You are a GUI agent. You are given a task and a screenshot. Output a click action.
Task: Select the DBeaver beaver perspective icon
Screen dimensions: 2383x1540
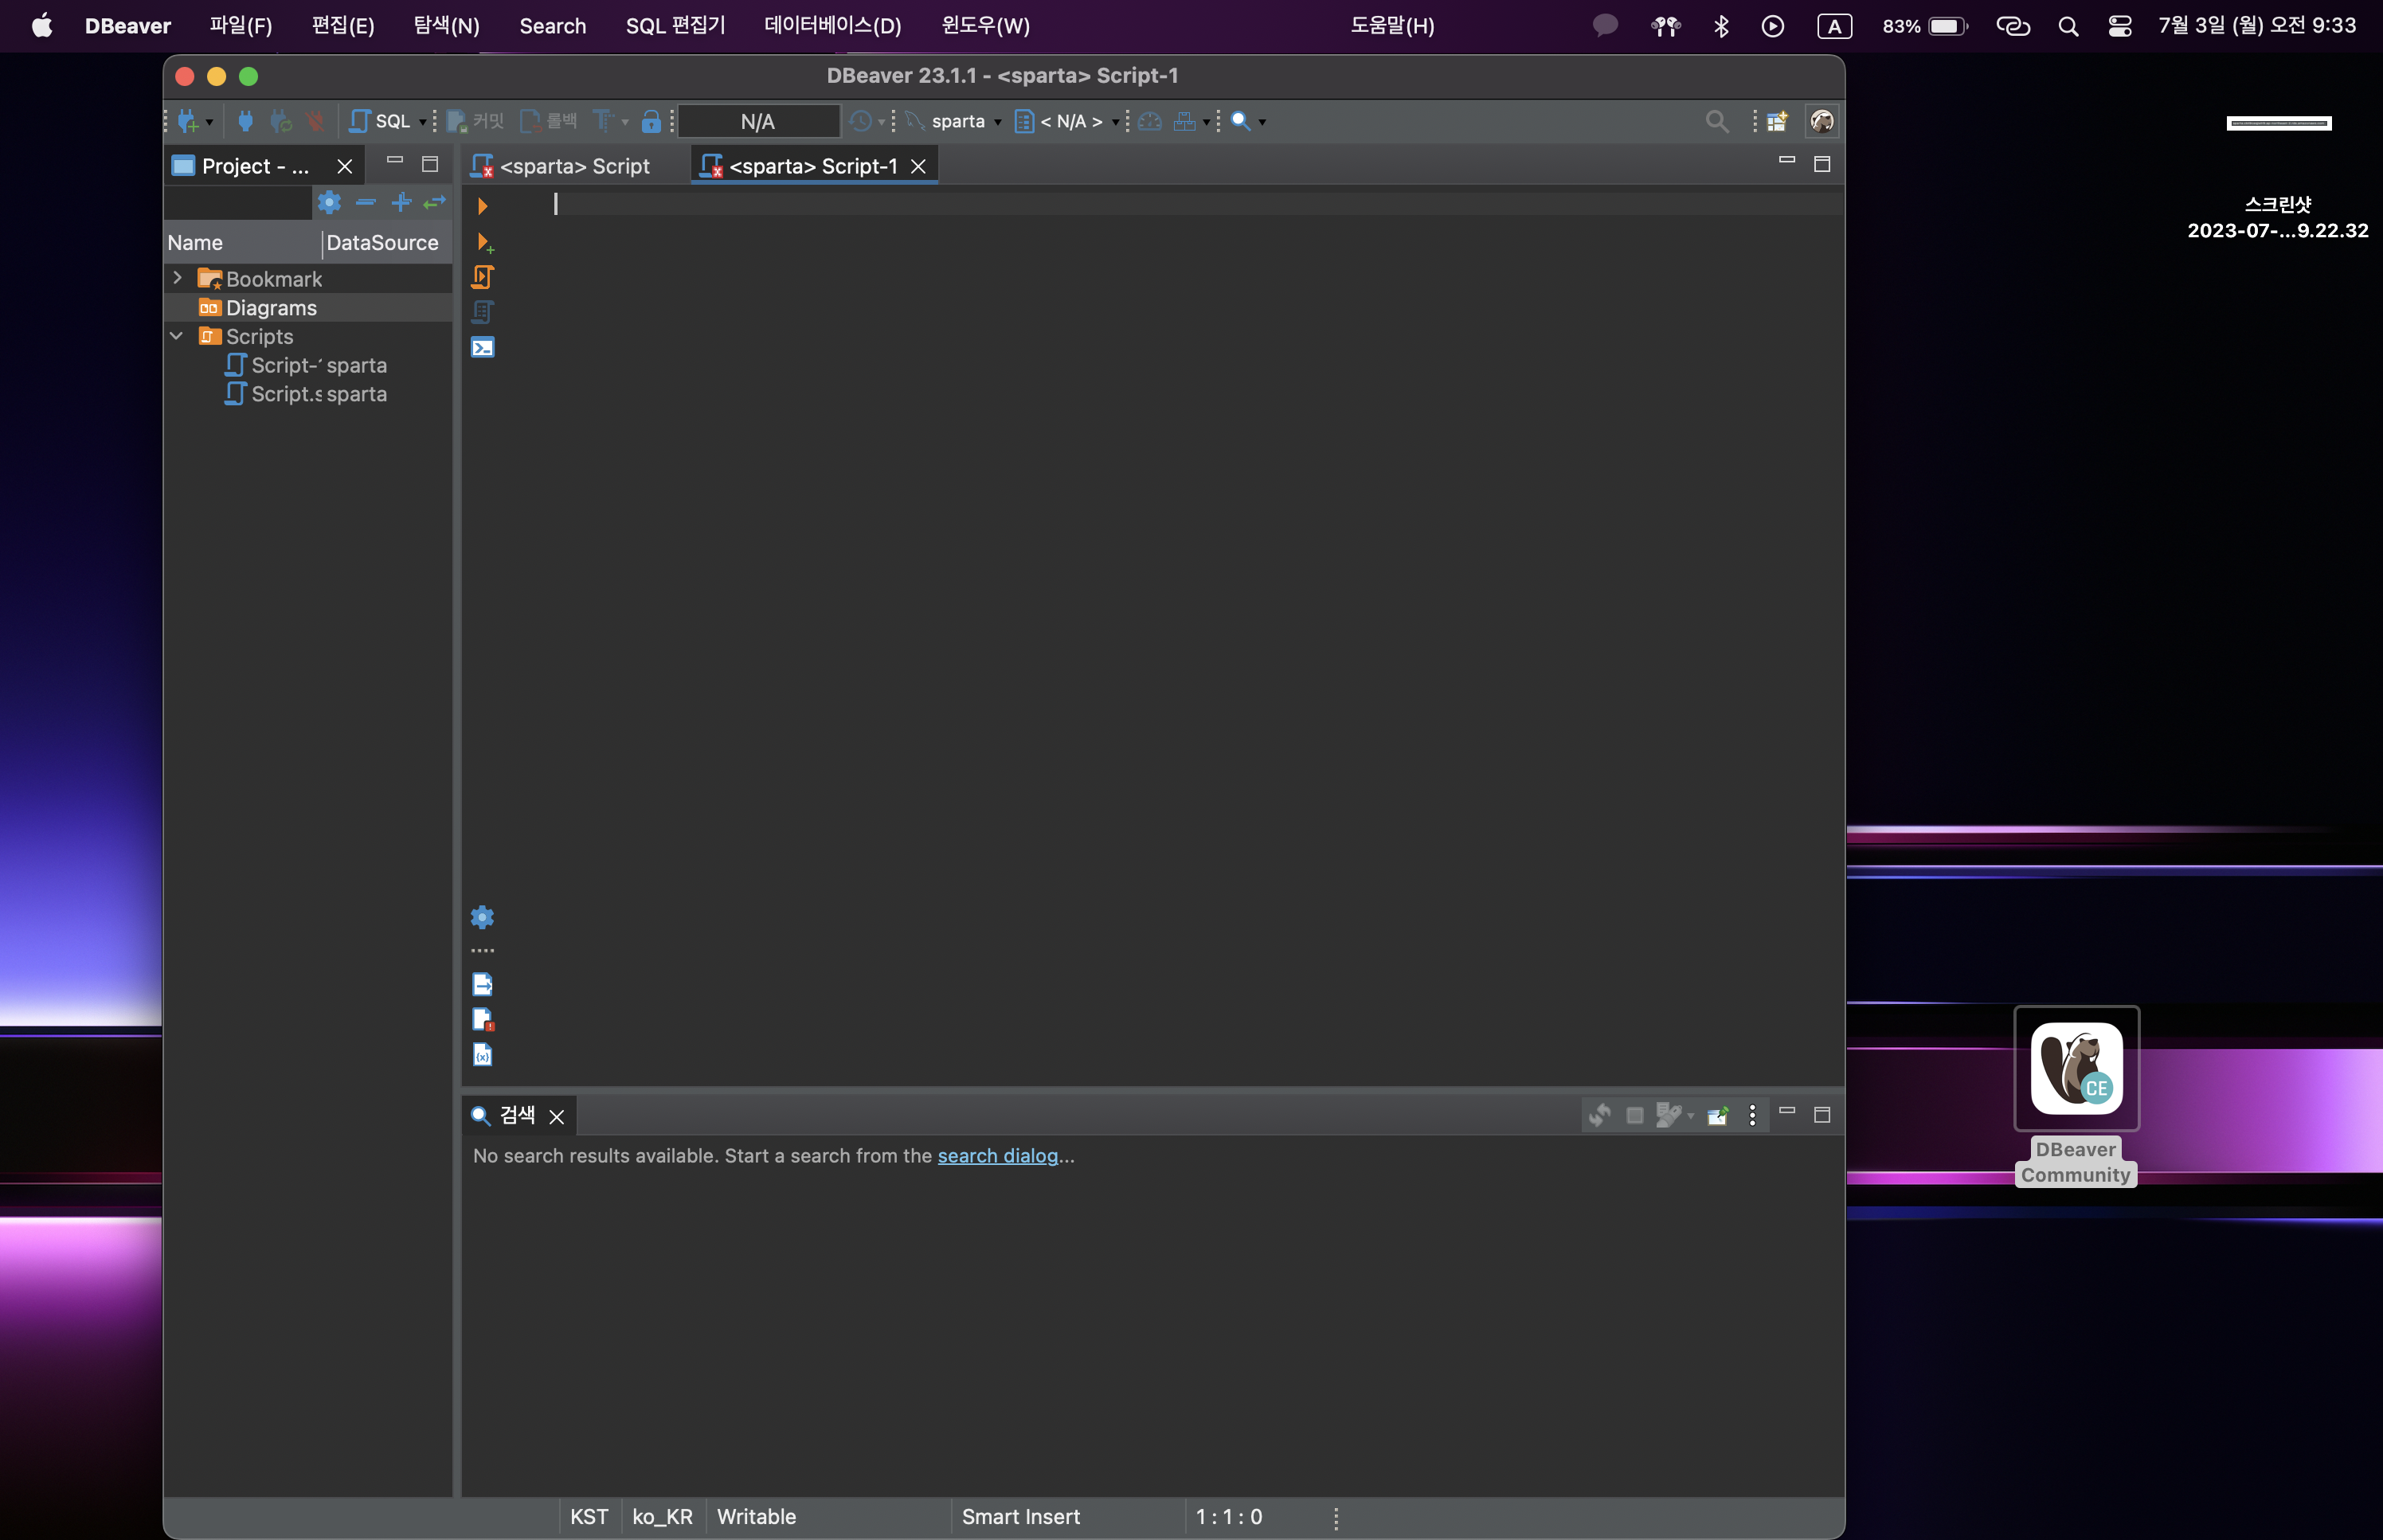(x=1822, y=121)
